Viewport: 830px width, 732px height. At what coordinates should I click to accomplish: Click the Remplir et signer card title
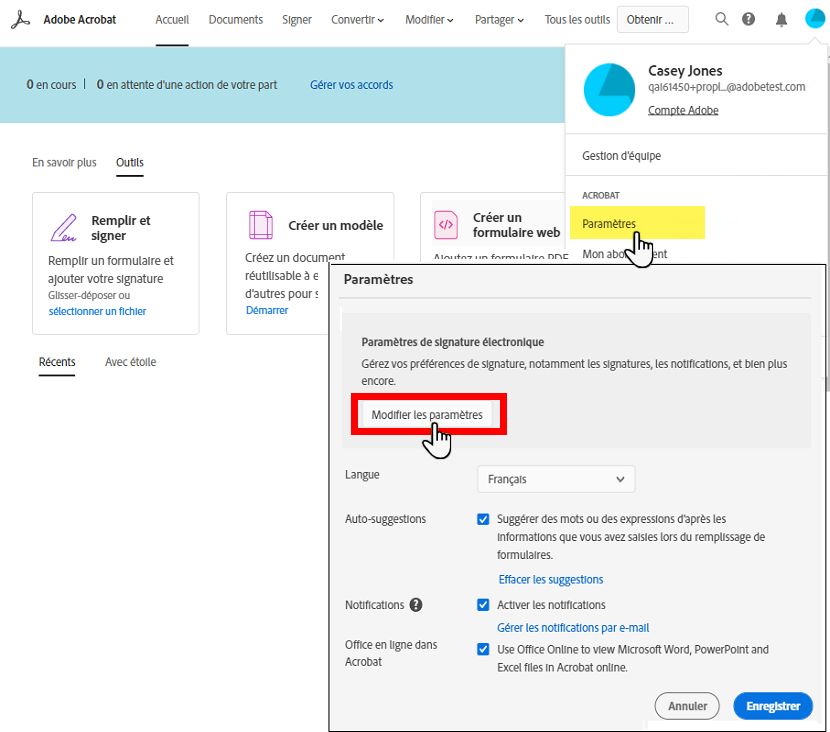(x=121, y=228)
